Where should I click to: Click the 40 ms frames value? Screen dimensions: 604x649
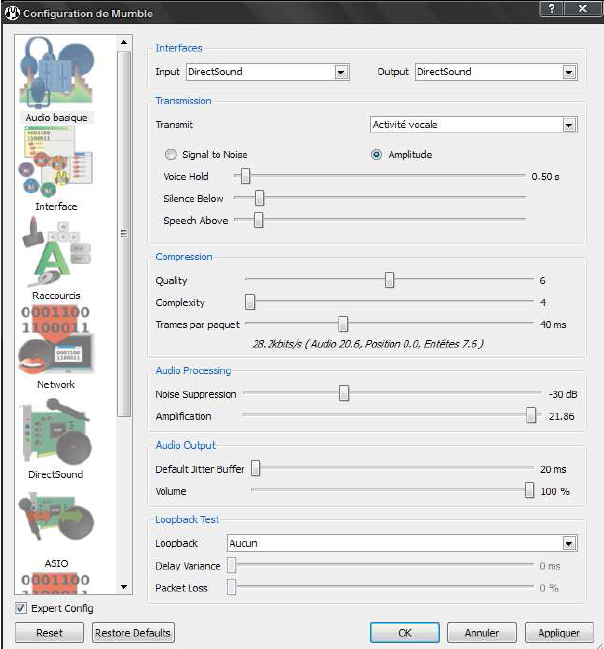click(x=553, y=324)
